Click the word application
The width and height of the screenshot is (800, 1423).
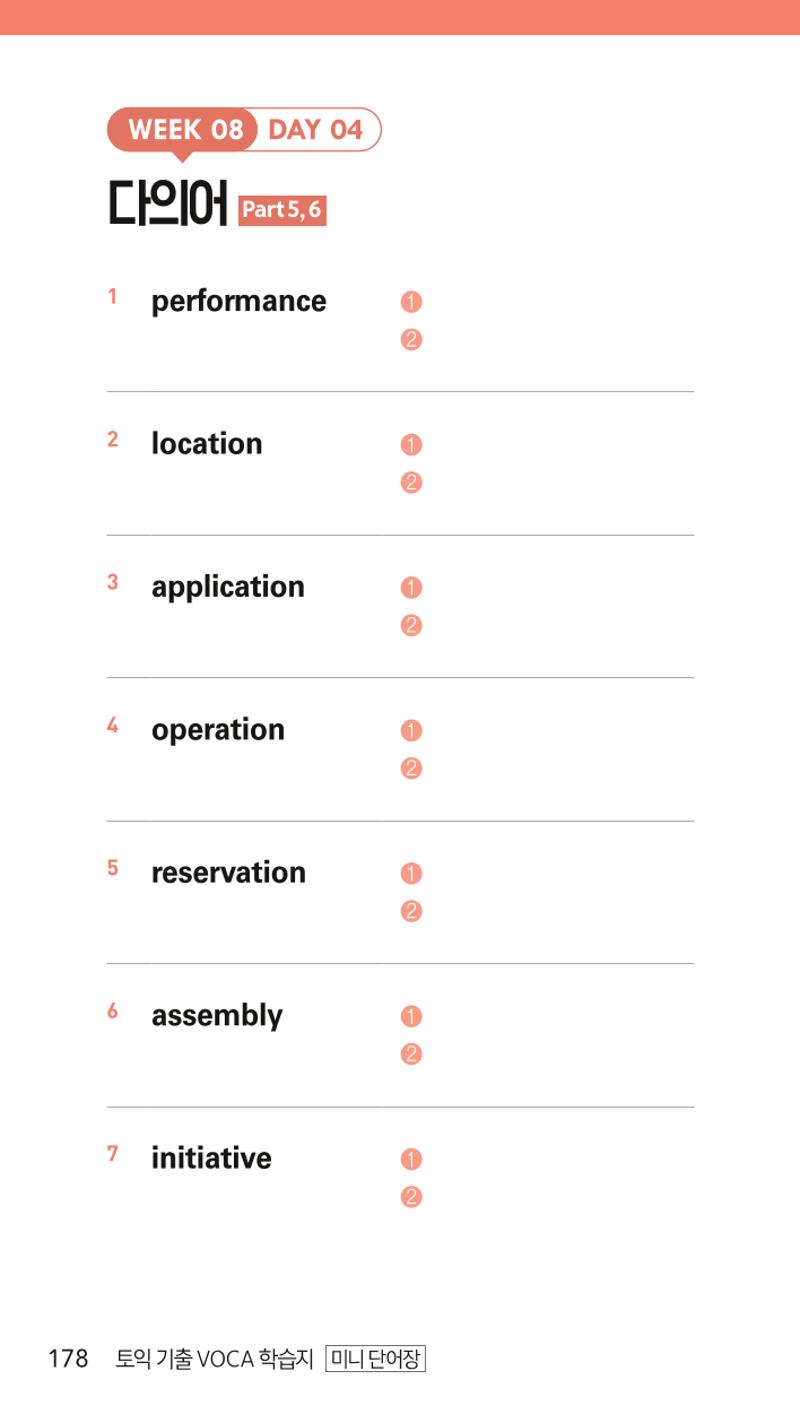coord(228,588)
